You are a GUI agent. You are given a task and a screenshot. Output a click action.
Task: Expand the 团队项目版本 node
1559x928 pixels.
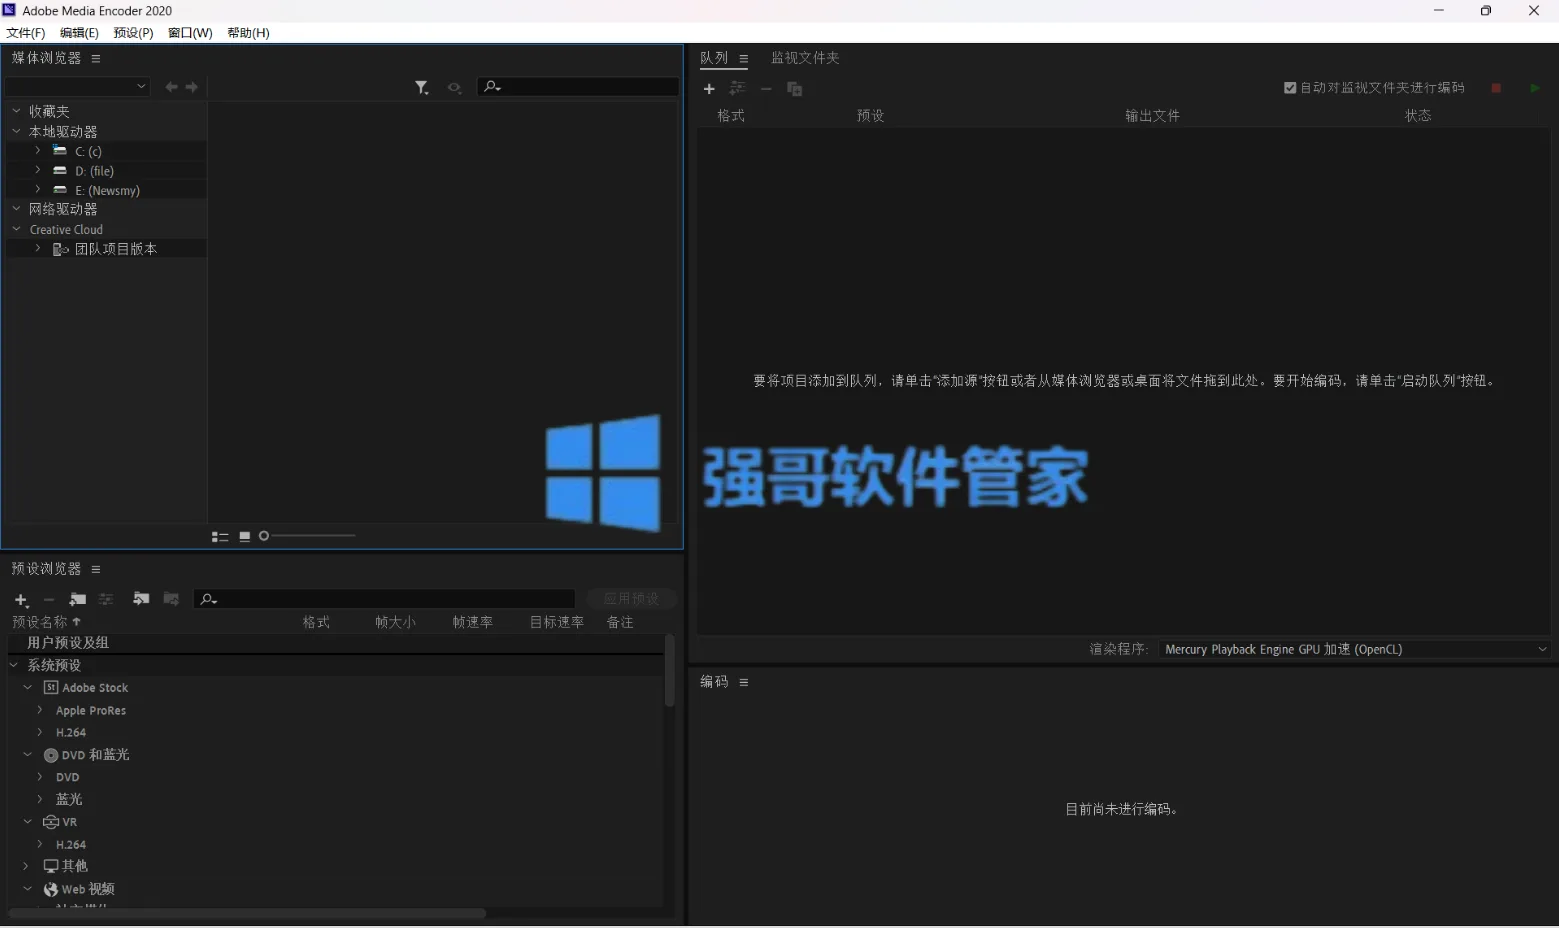[x=38, y=248]
